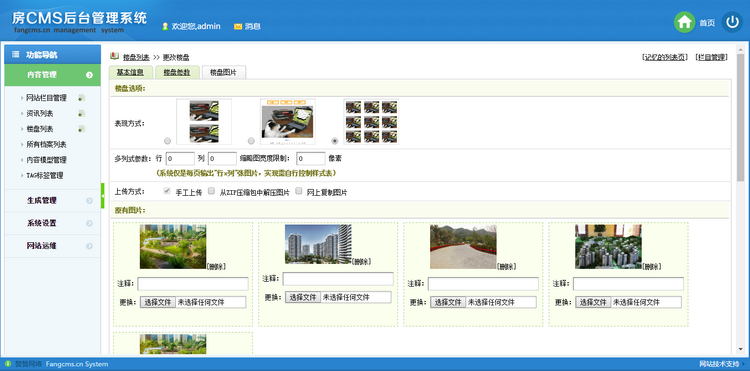The image size is (750, 371).
Task: Click the admin user avatar icon
Action: 165,26
